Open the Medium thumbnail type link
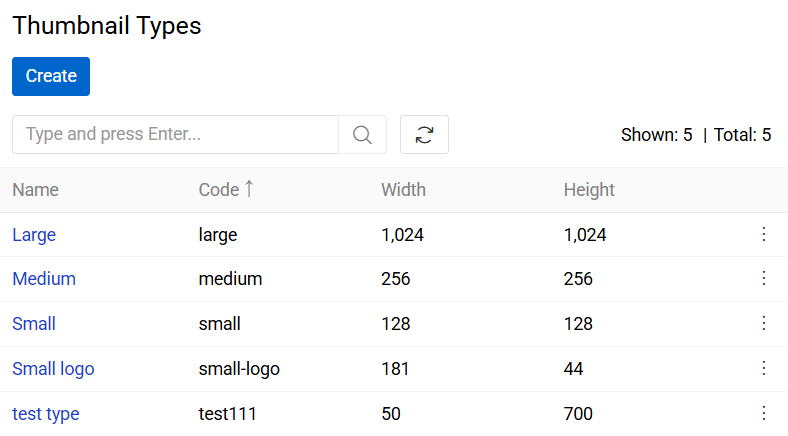The width and height of the screenshot is (788, 436). [44, 279]
